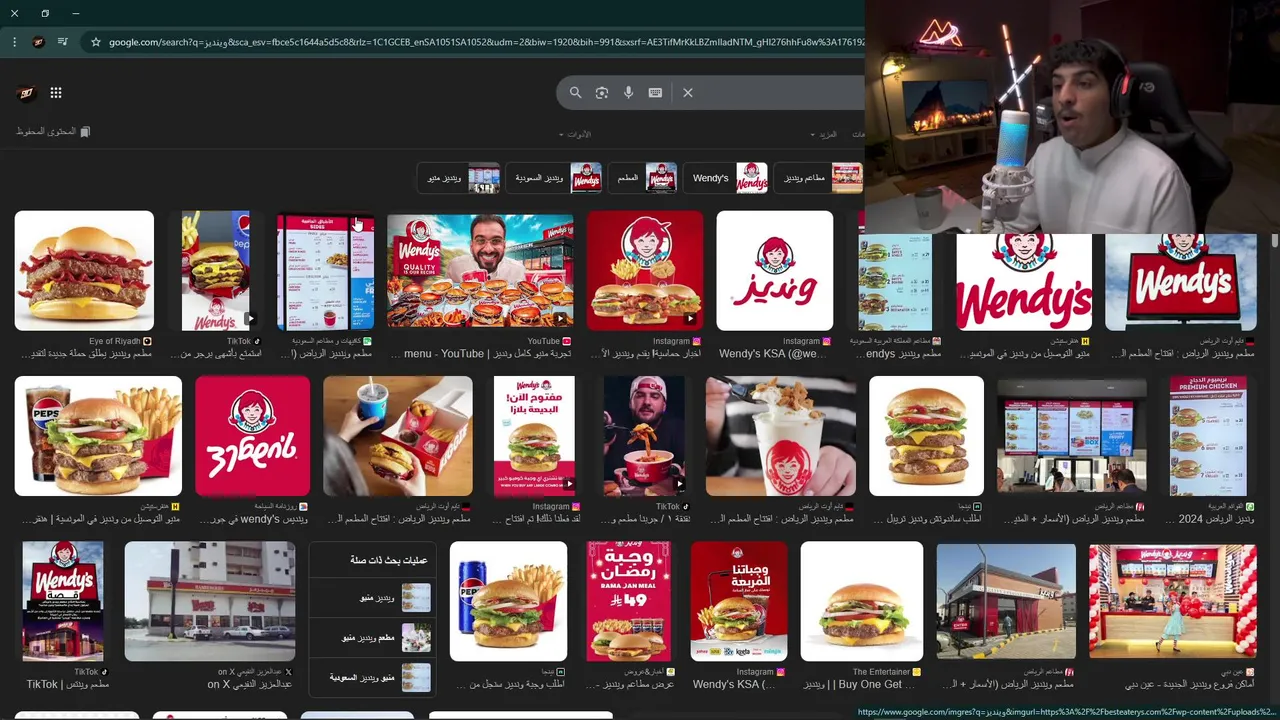Image resolution: width=1280 pixels, height=720 pixels.
Task: Open the مفتوح الآن Wendy's ad image
Action: point(534,436)
